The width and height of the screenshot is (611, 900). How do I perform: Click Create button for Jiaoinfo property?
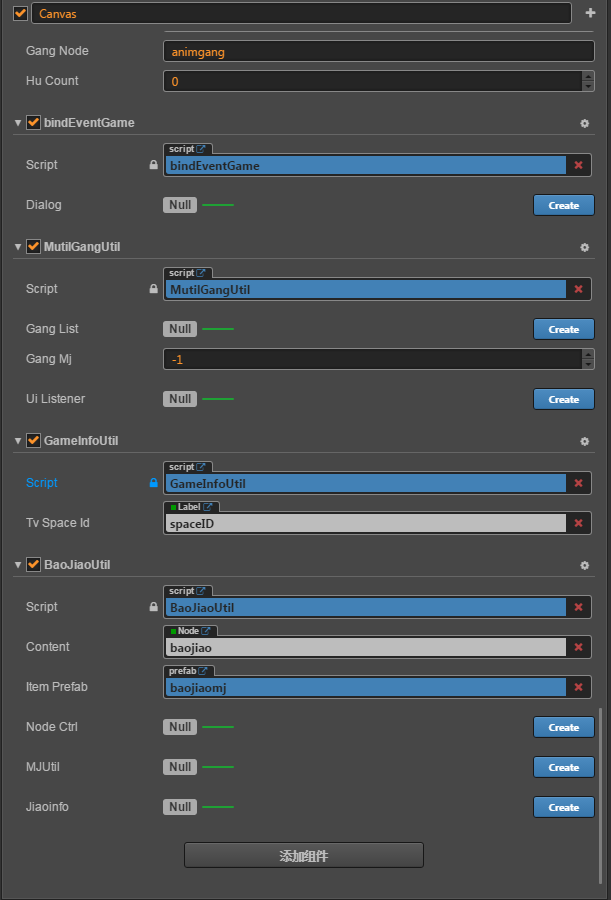click(563, 807)
